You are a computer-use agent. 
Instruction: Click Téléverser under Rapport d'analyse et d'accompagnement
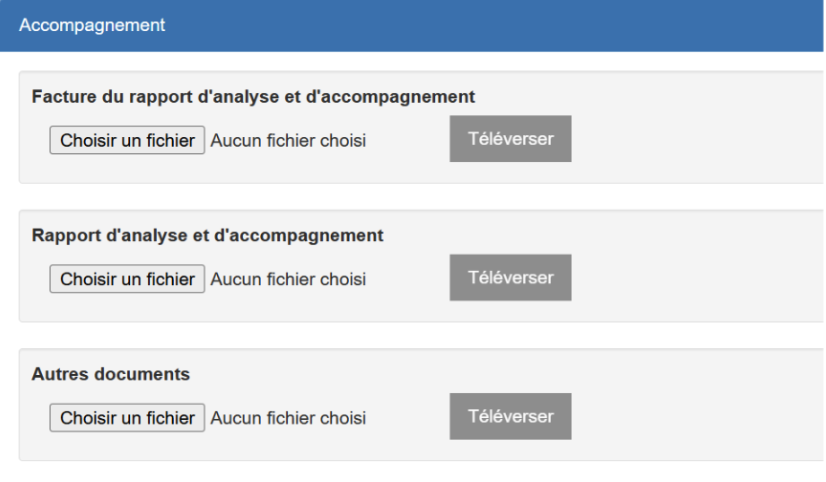point(510,278)
